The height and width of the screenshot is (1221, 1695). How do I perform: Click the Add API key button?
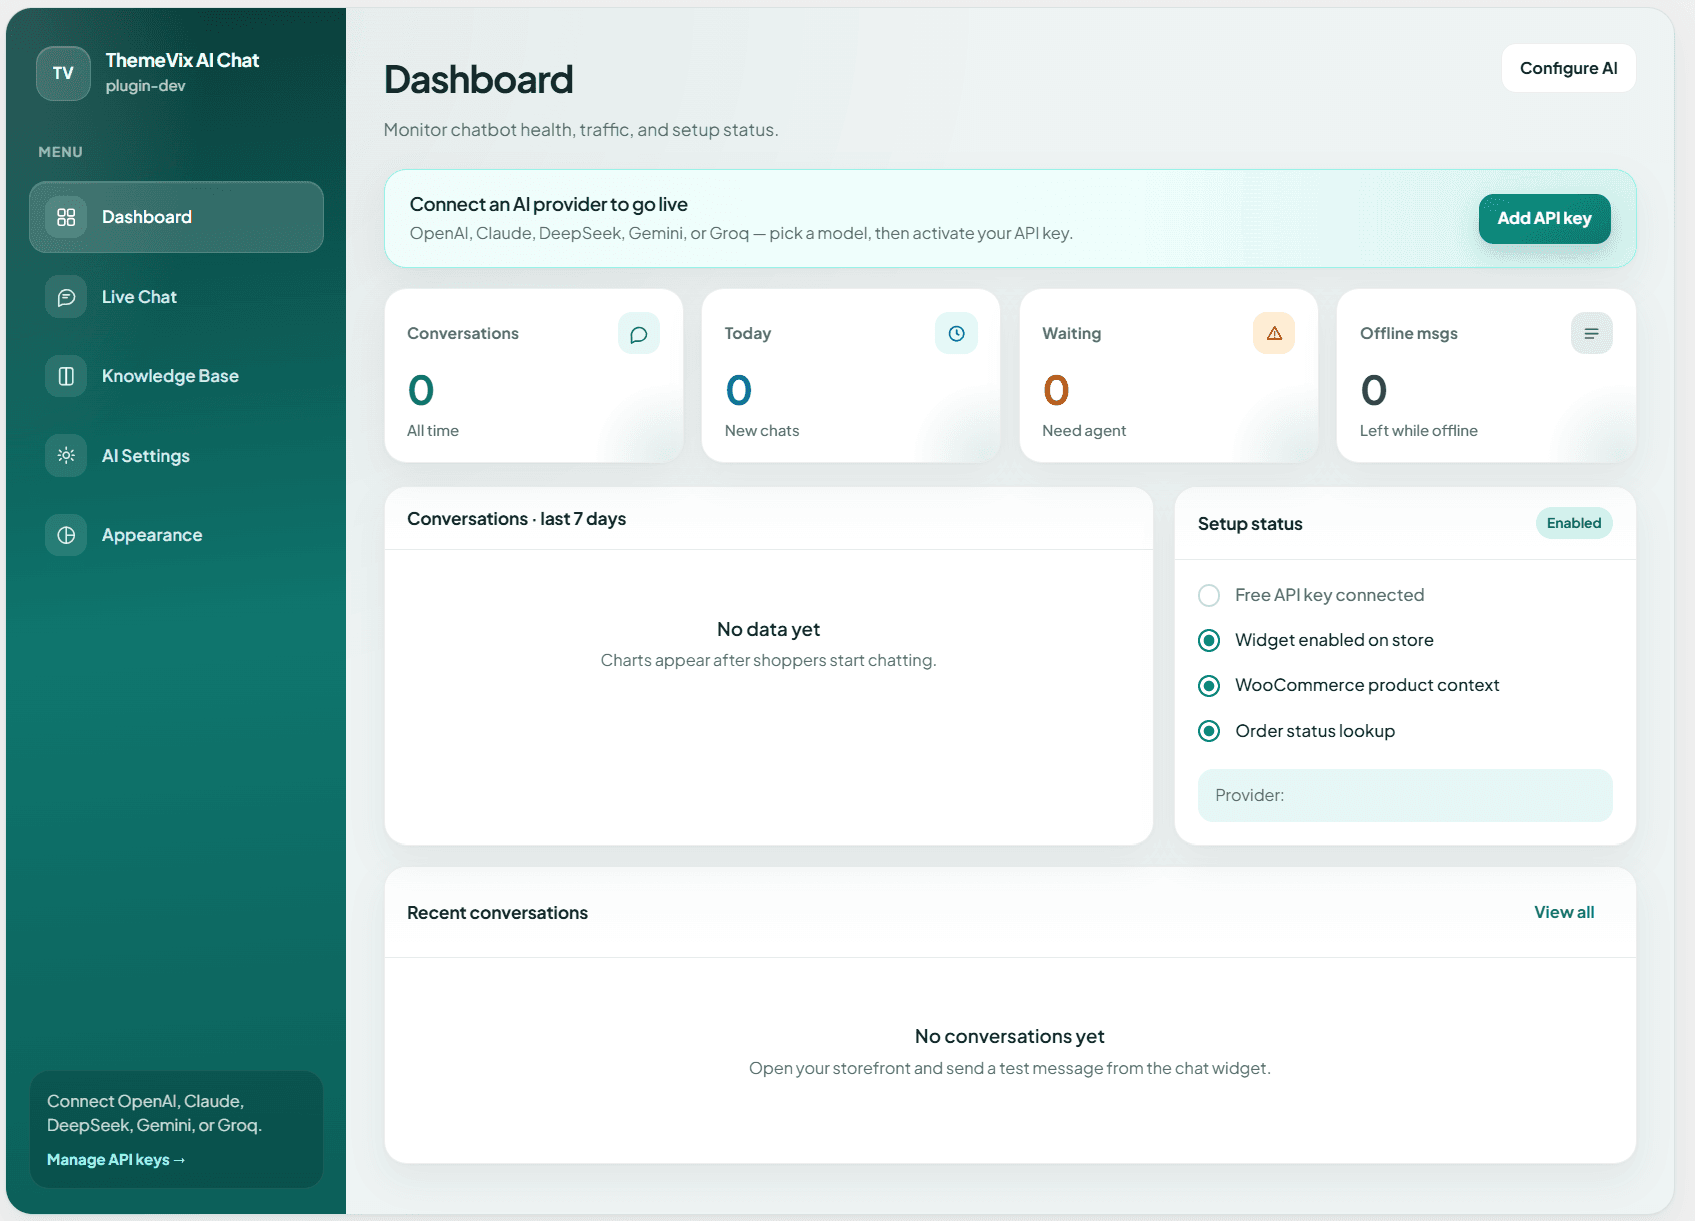(x=1544, y=218)
